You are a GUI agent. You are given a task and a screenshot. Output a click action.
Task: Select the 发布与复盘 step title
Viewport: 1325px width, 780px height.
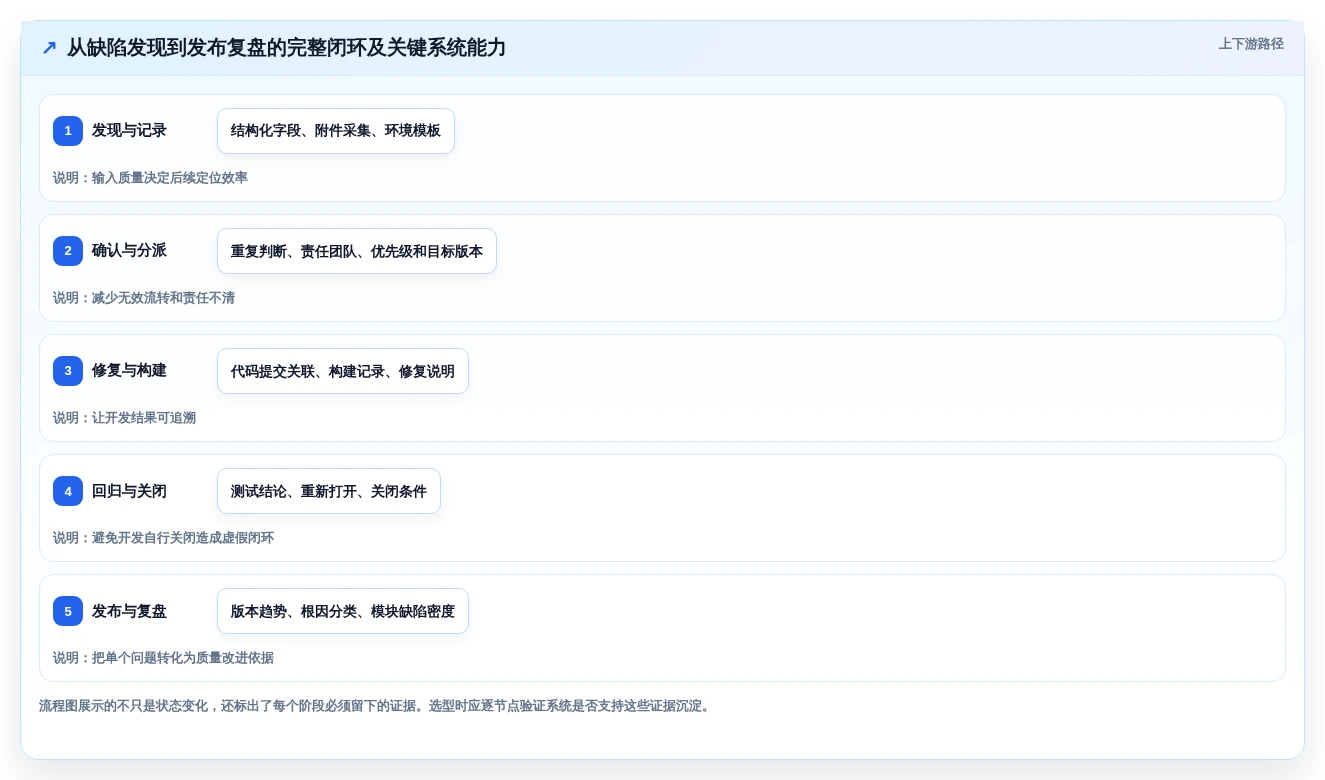tap(129, 611)
